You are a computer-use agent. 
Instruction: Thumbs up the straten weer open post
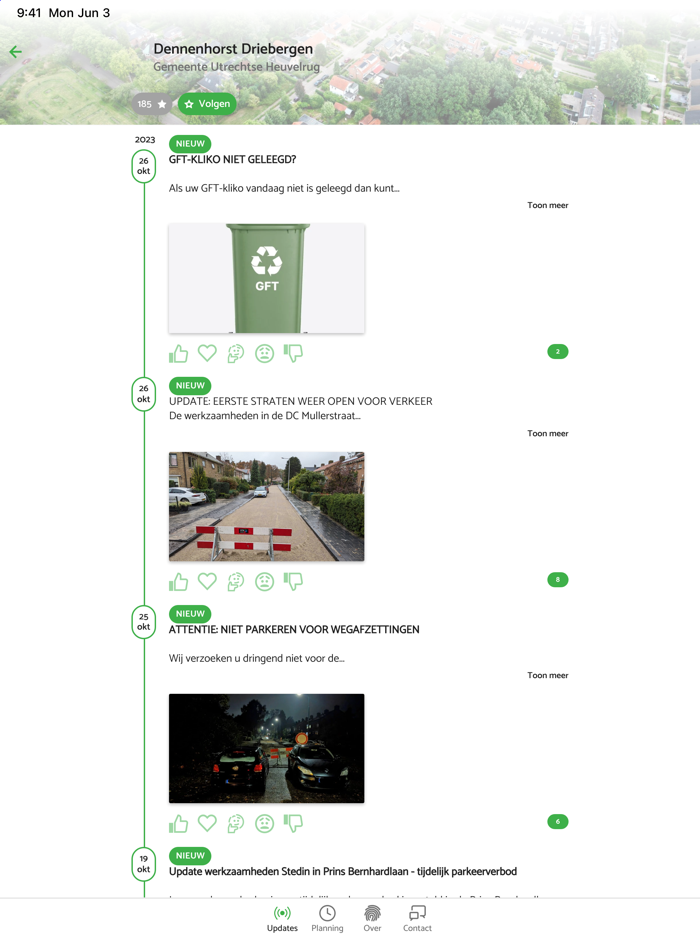(178, 581)
